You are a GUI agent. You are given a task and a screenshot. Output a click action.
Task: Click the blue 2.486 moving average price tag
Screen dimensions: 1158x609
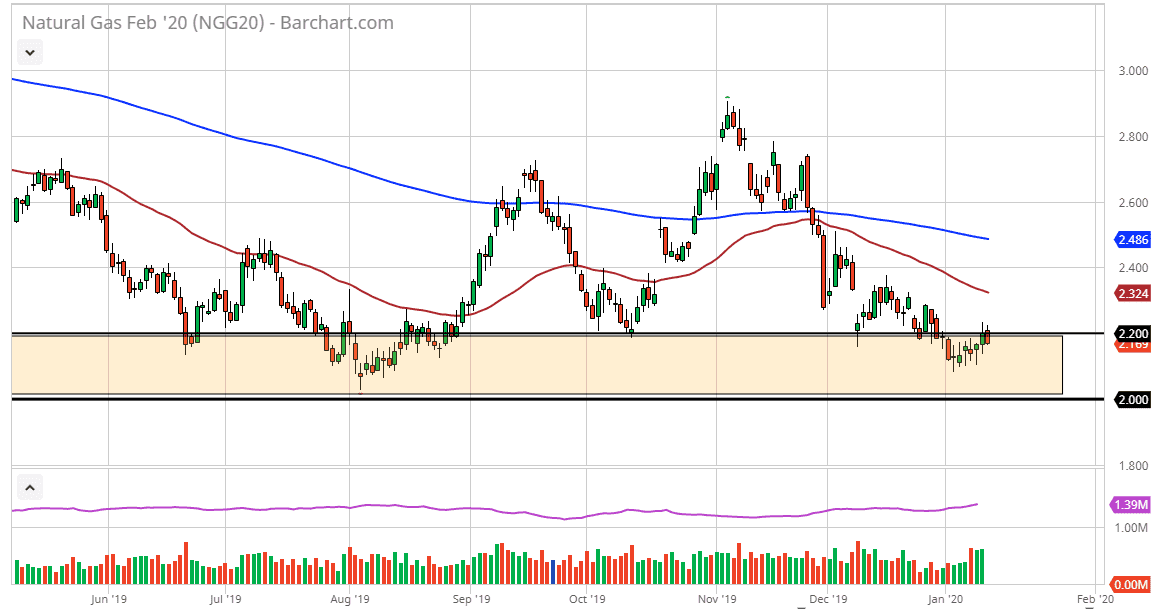coord(1131,240)
